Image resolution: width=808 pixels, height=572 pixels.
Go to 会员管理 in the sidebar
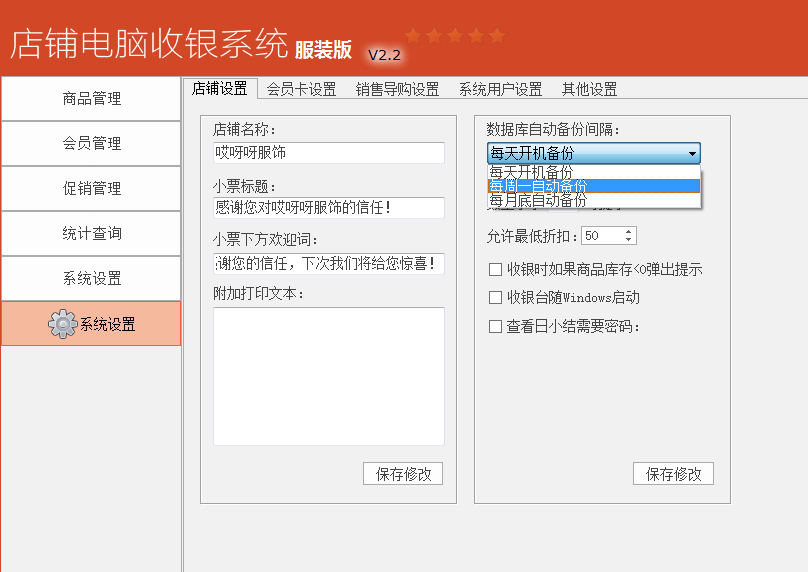click(x=91, y=143)
